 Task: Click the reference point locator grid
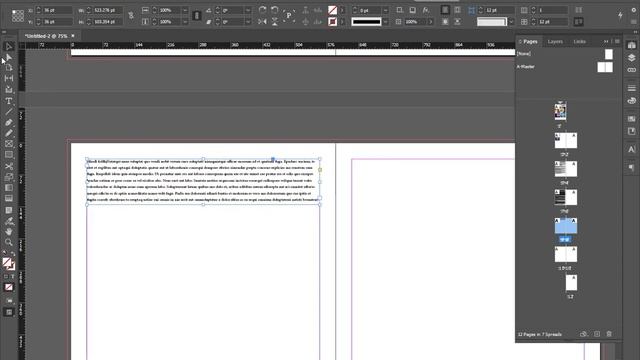(18, 16)
